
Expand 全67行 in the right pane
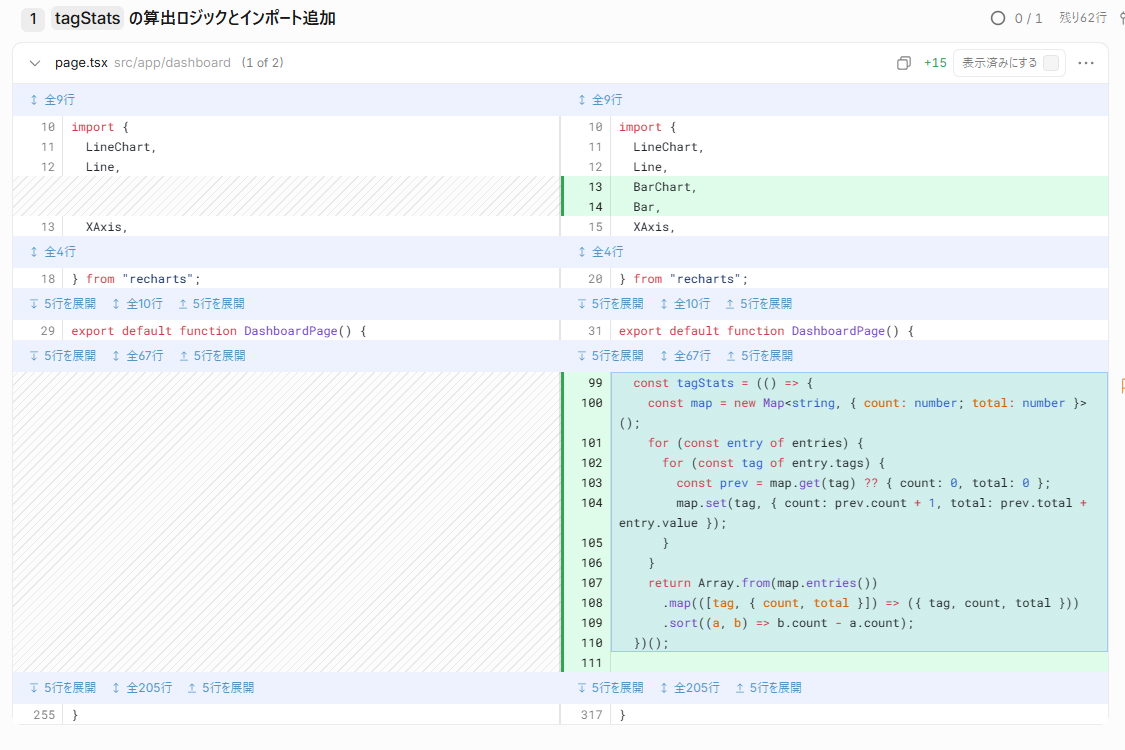685,355
